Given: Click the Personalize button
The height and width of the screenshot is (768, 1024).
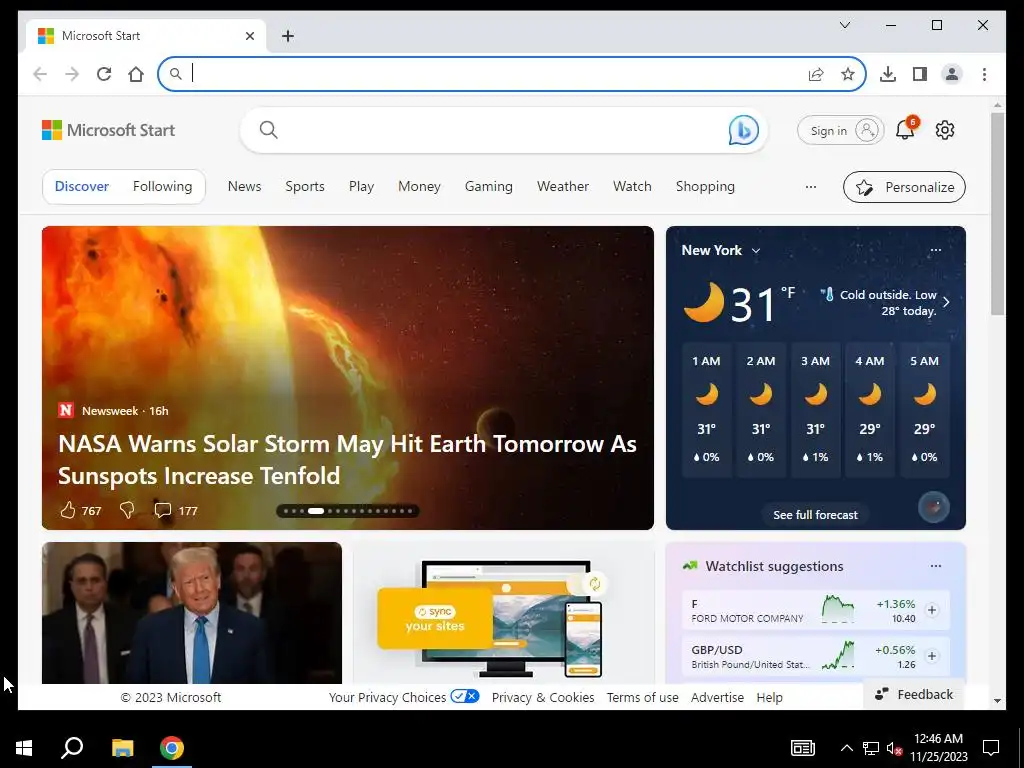Looking at the screenshot, I should coord(904,187).
